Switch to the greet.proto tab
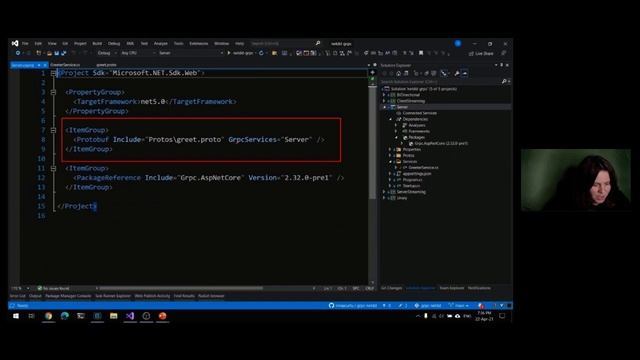 [x=107, y=65]
